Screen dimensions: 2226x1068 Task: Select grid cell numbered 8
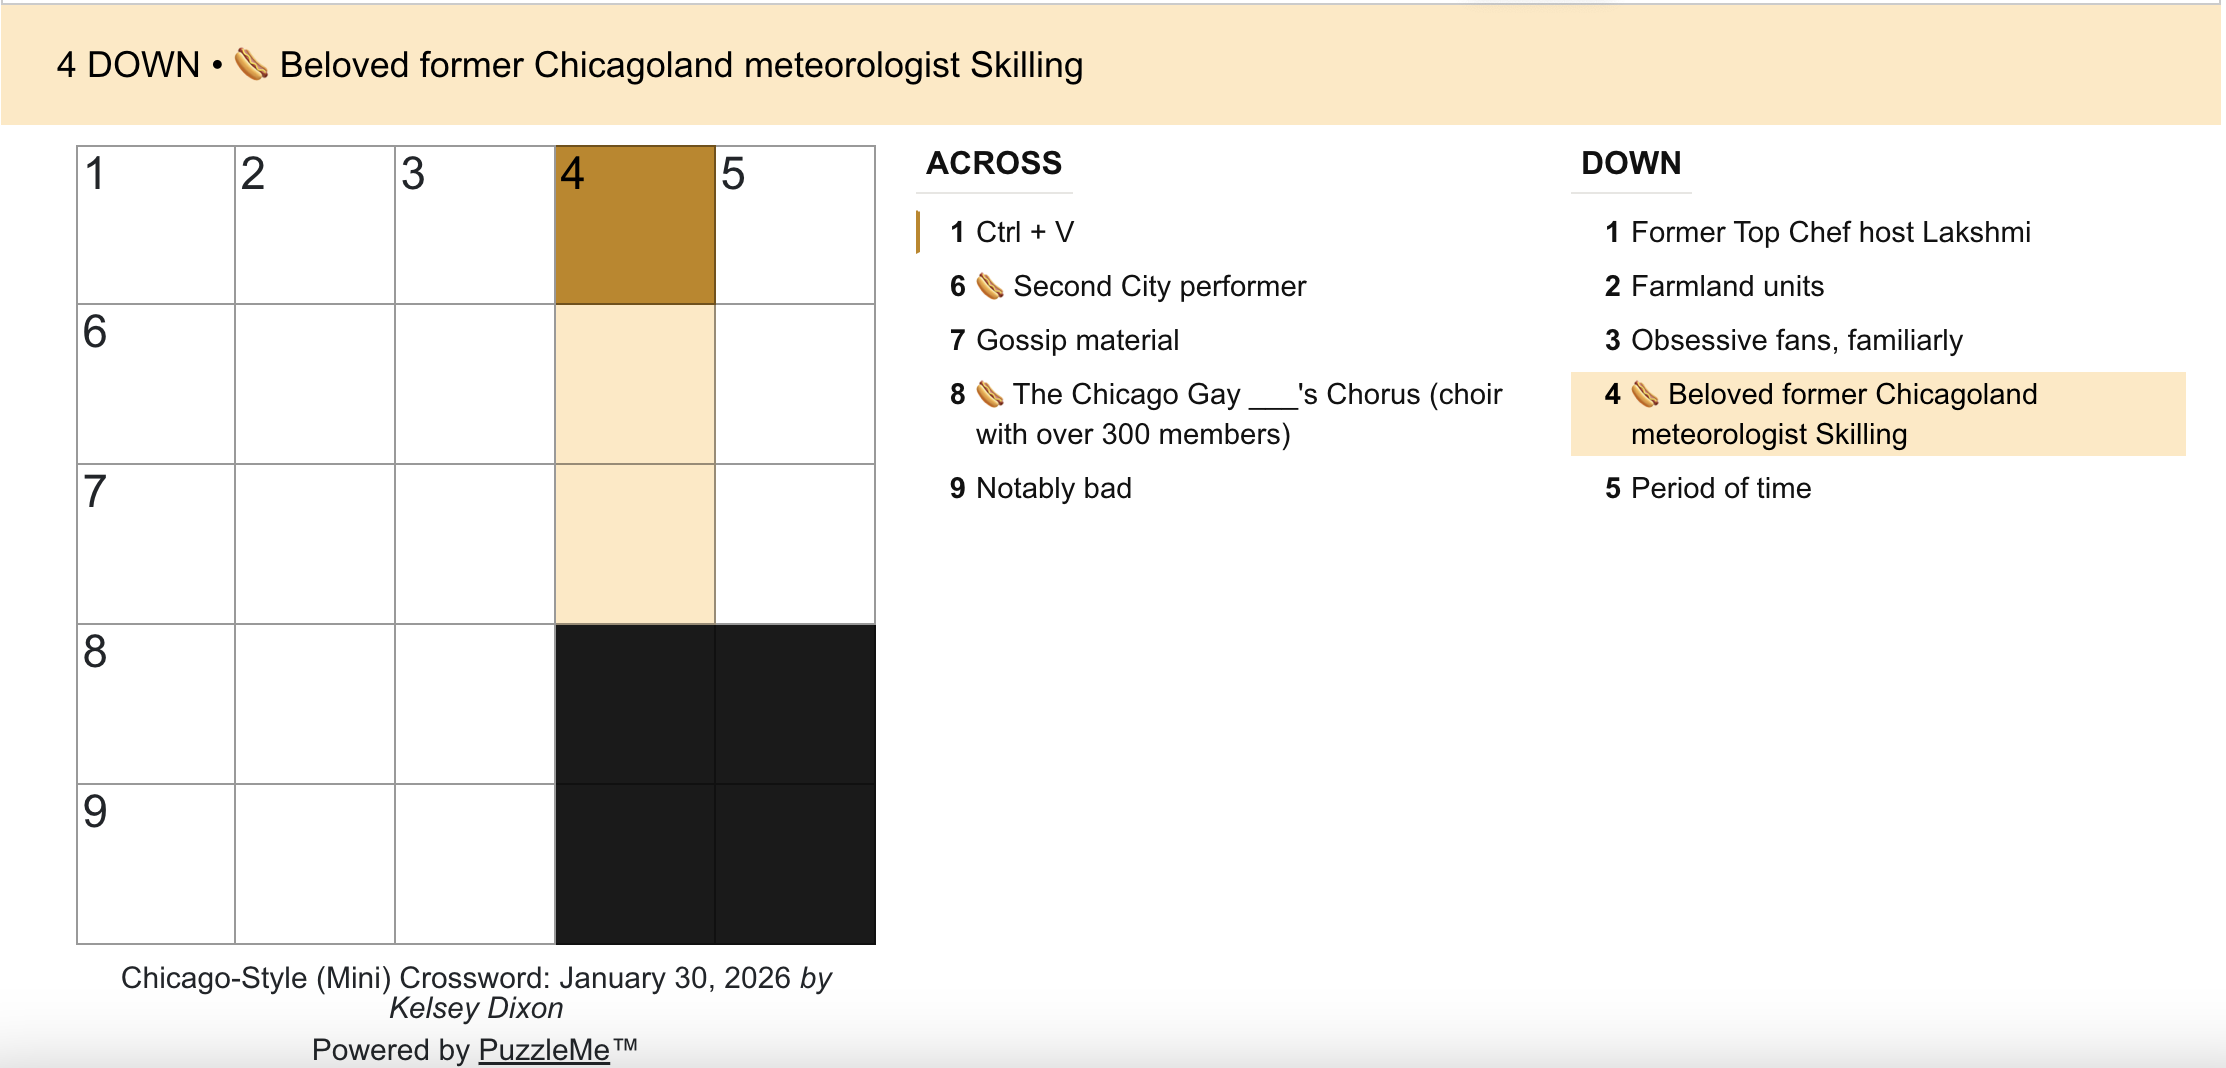[157, 705]
